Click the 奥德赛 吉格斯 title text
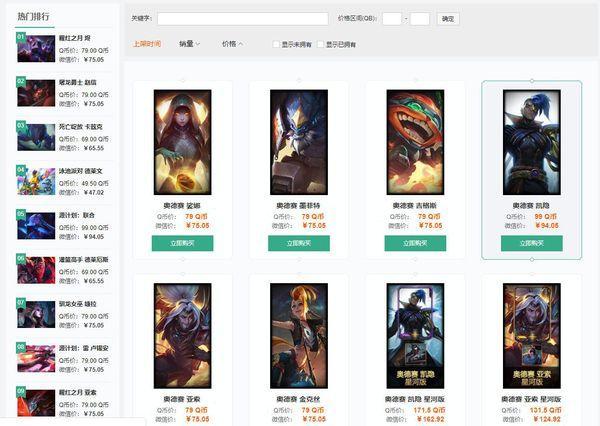This screenshot has width=600, height=426. pyautogui.click(x=415, y=206)
